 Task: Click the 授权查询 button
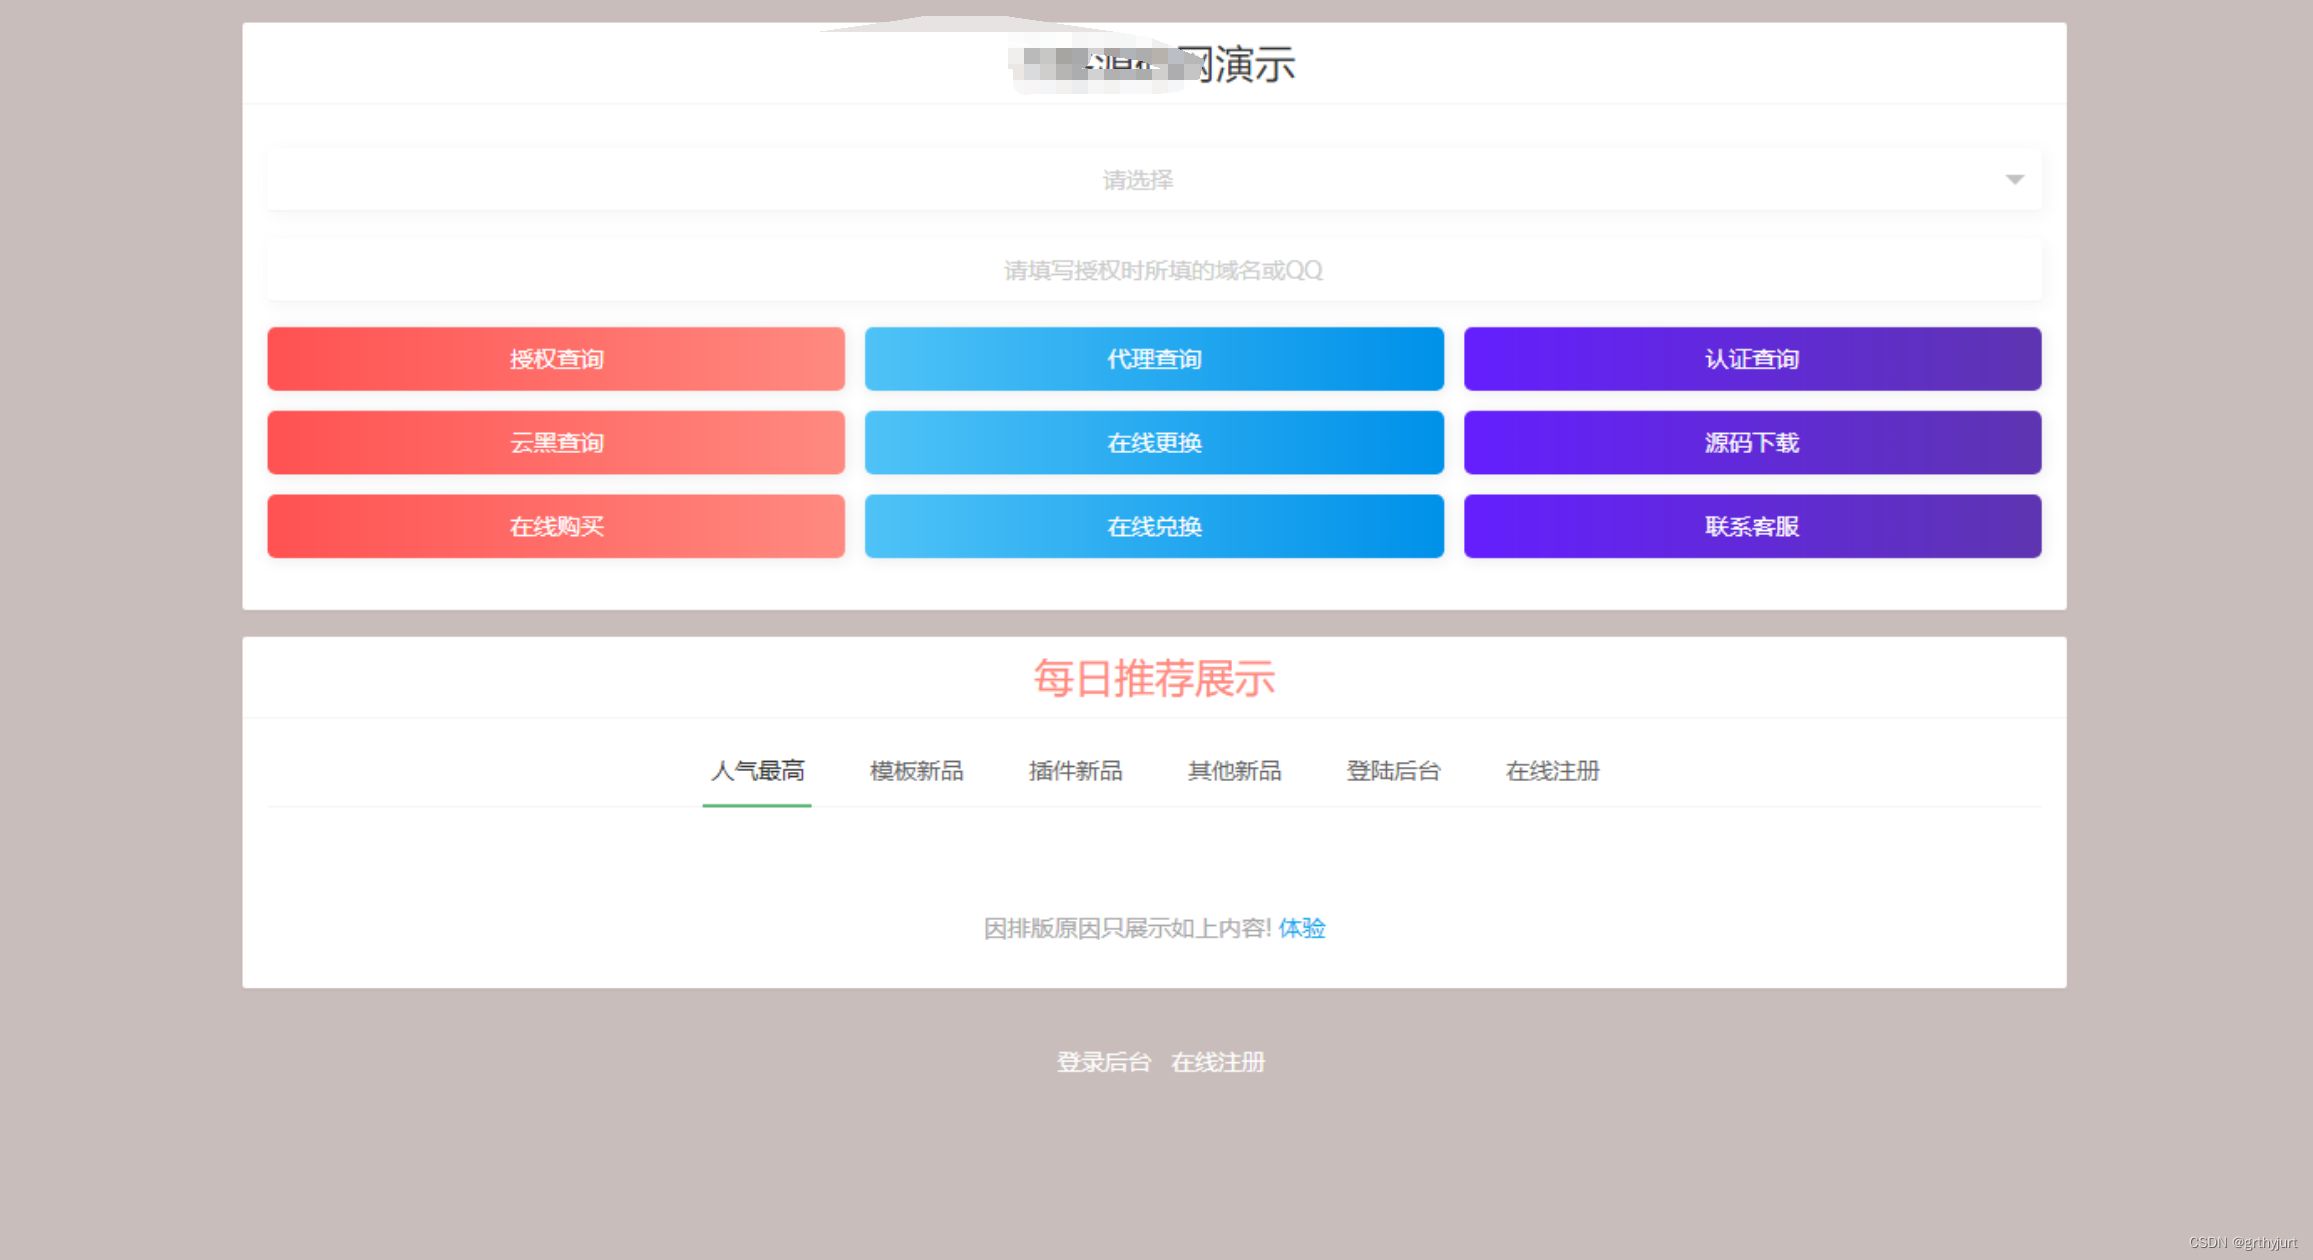pyautogui.click(x=555, y=358)
